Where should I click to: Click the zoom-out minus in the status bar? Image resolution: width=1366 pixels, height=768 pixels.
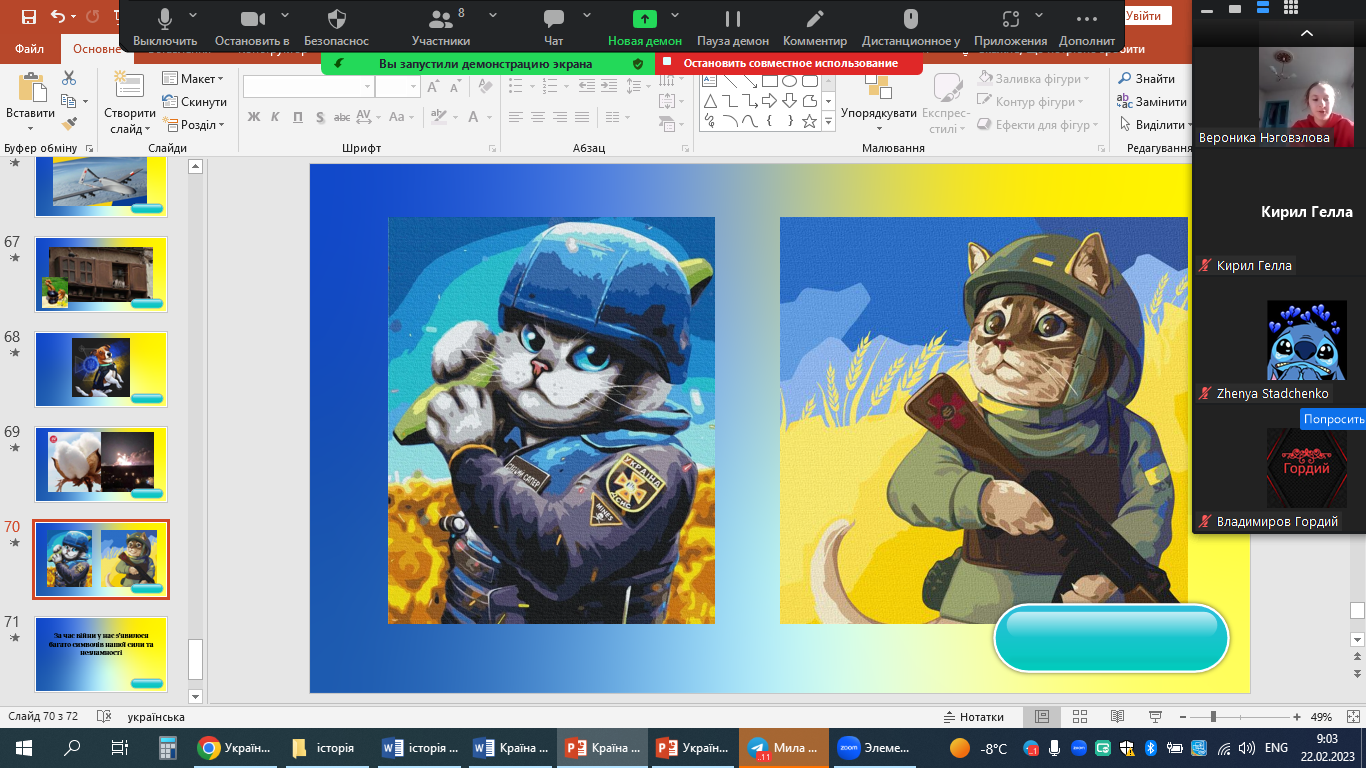coord(1183,717)
